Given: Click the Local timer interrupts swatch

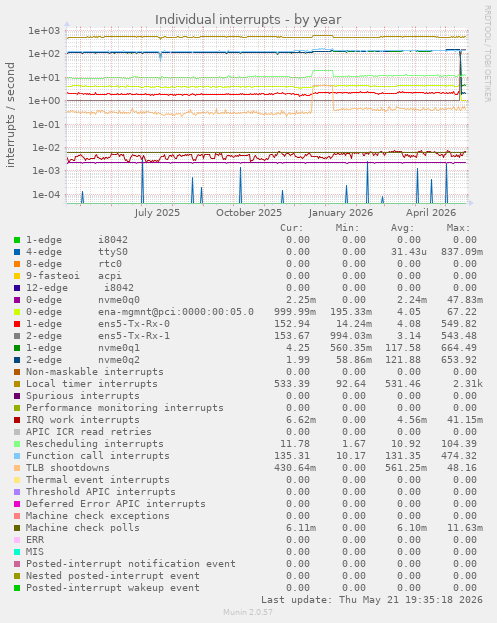Looking at the screenshot, I should coord(17,384).
